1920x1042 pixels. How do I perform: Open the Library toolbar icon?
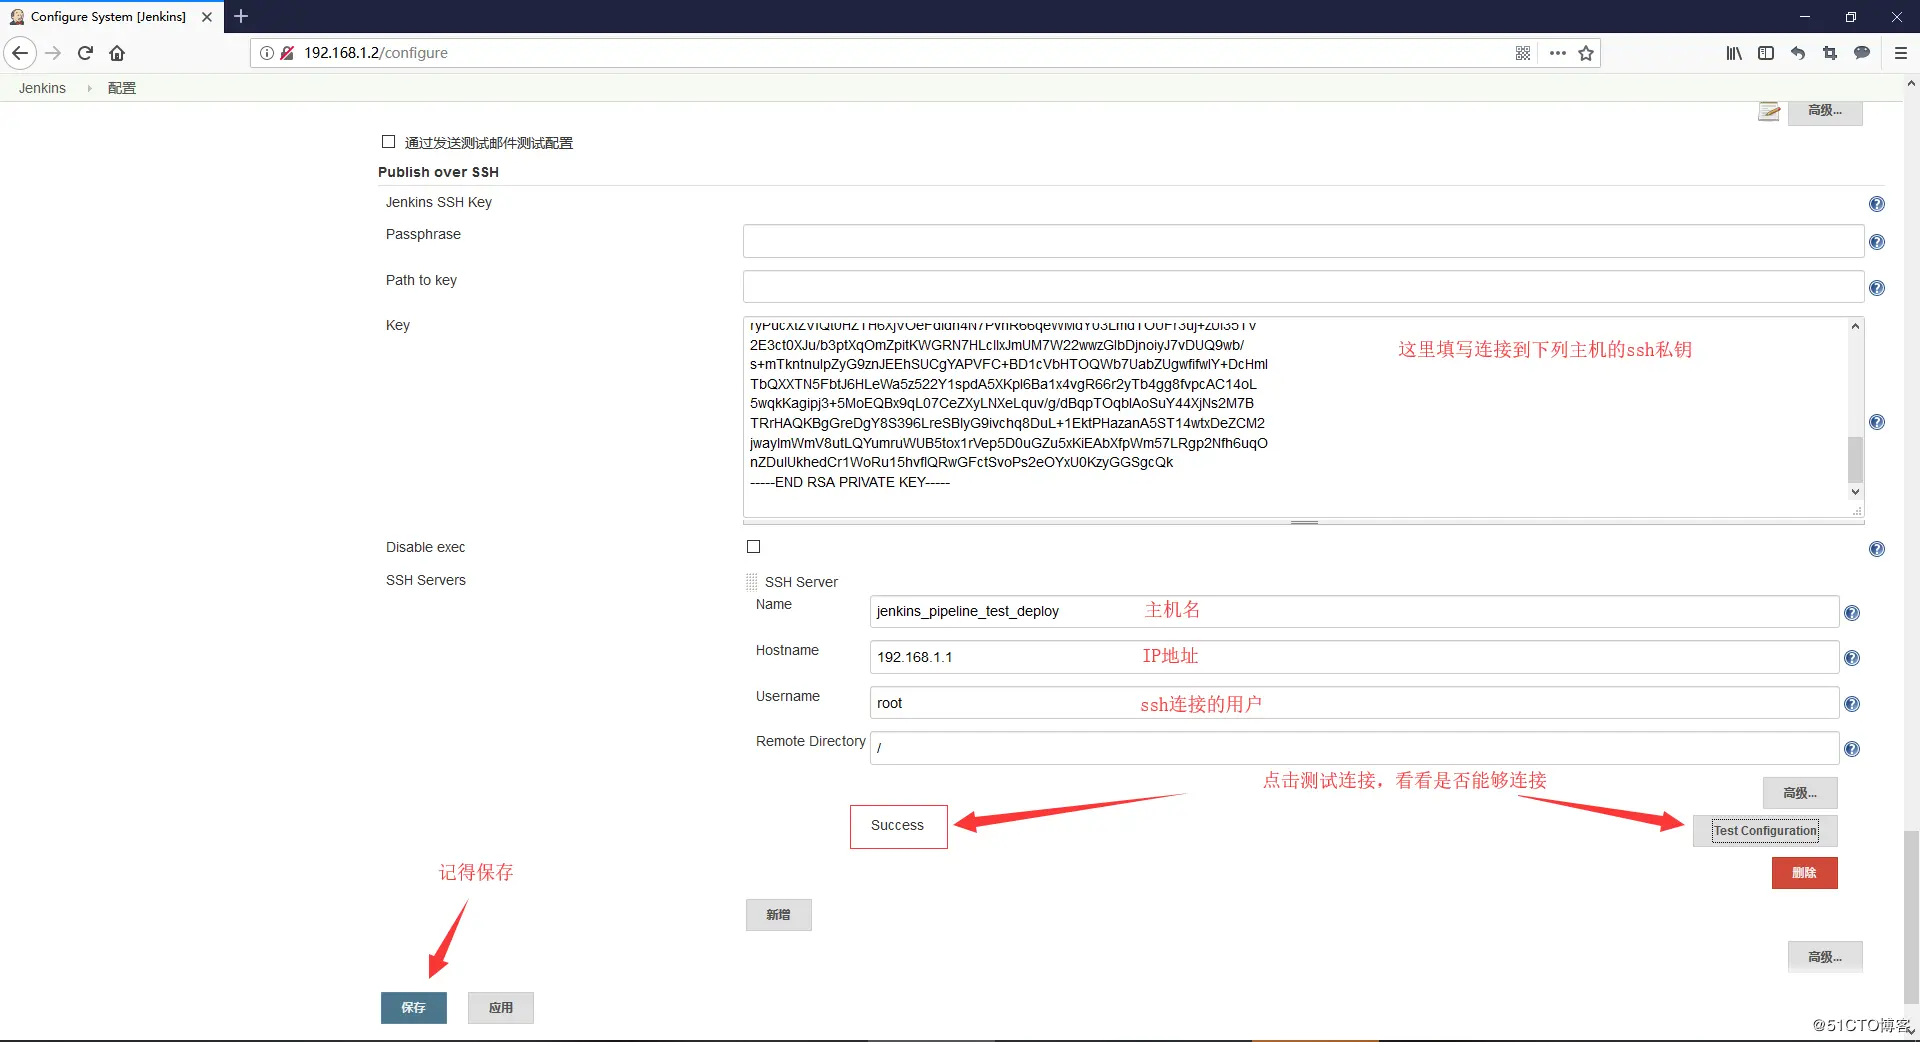[1734, 53]
